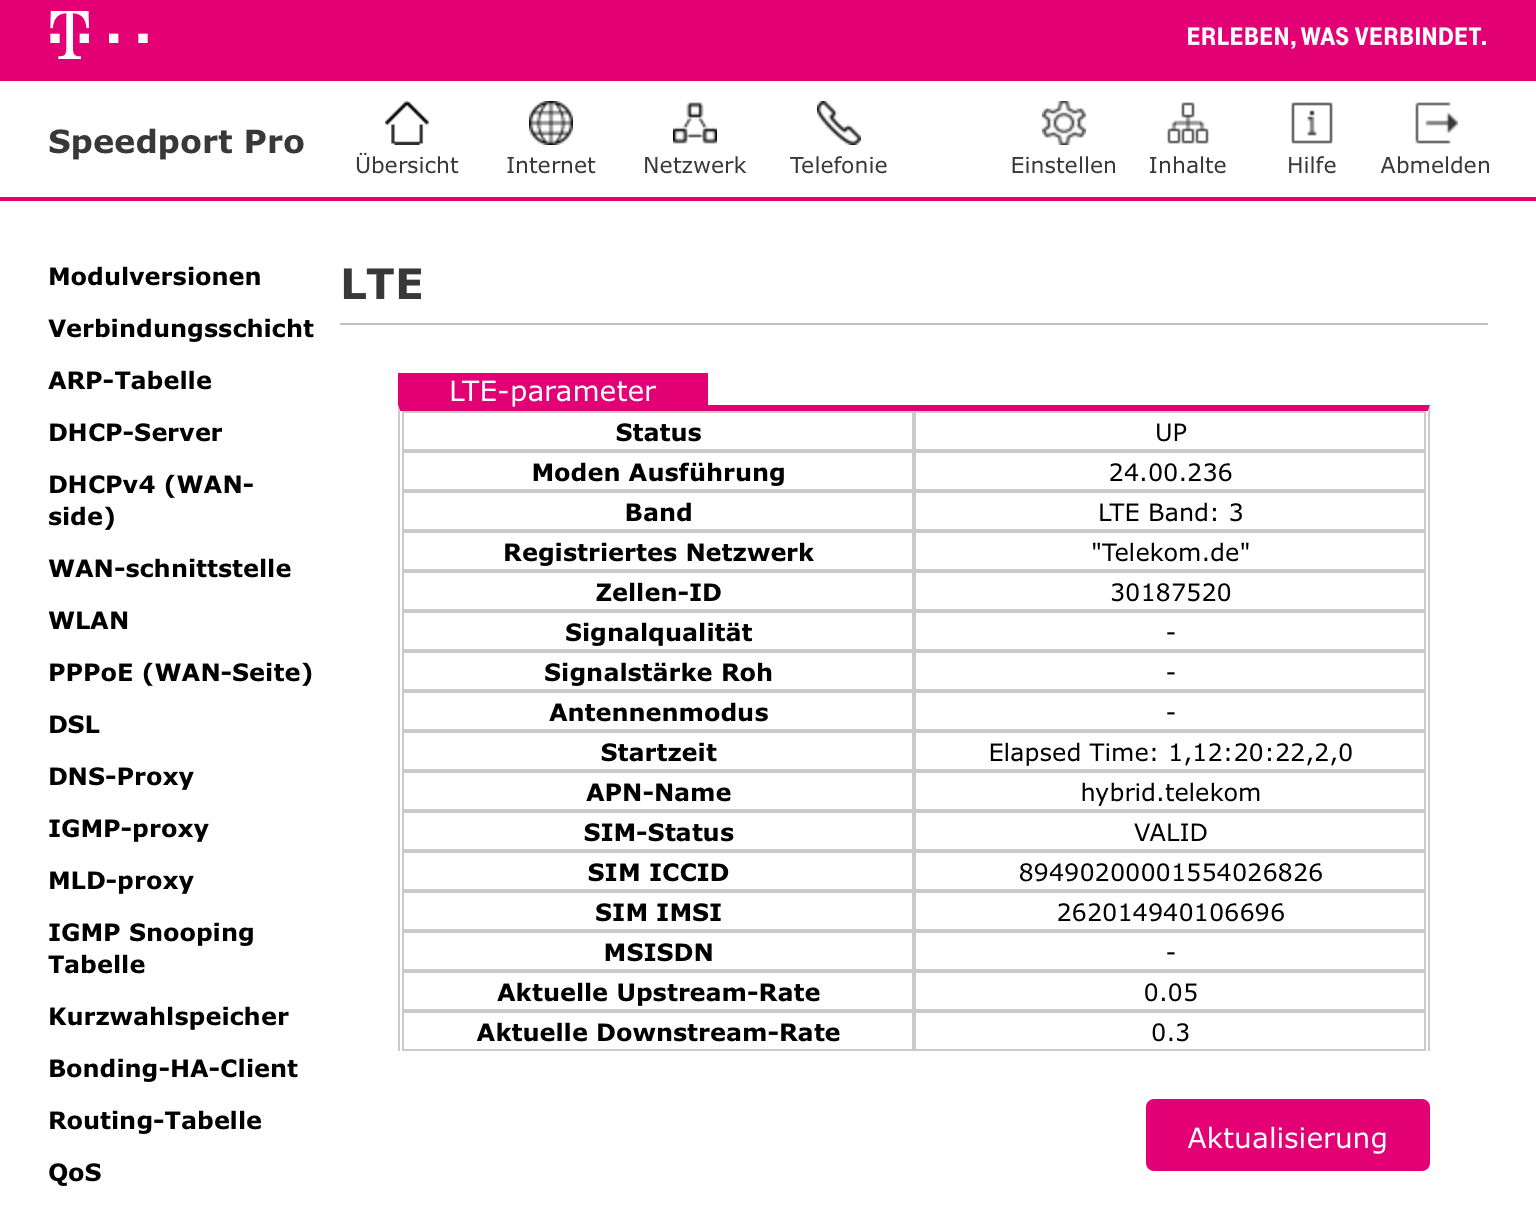
Task: Click the upstream rate value 0.05
Action: (1170, 993)
